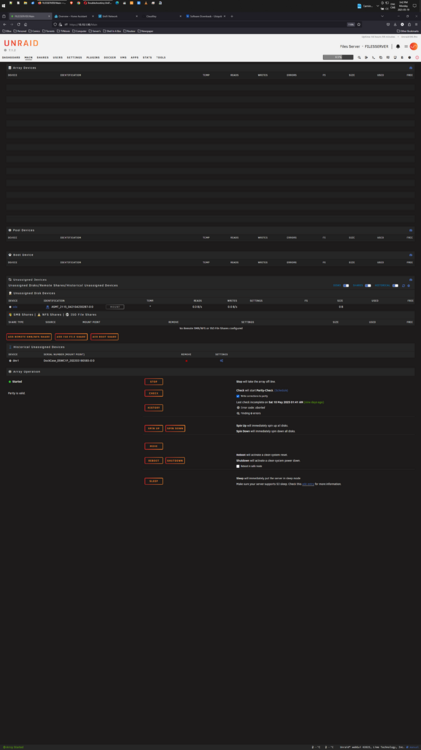Go to the Dashboard tab

click(11, 57)
